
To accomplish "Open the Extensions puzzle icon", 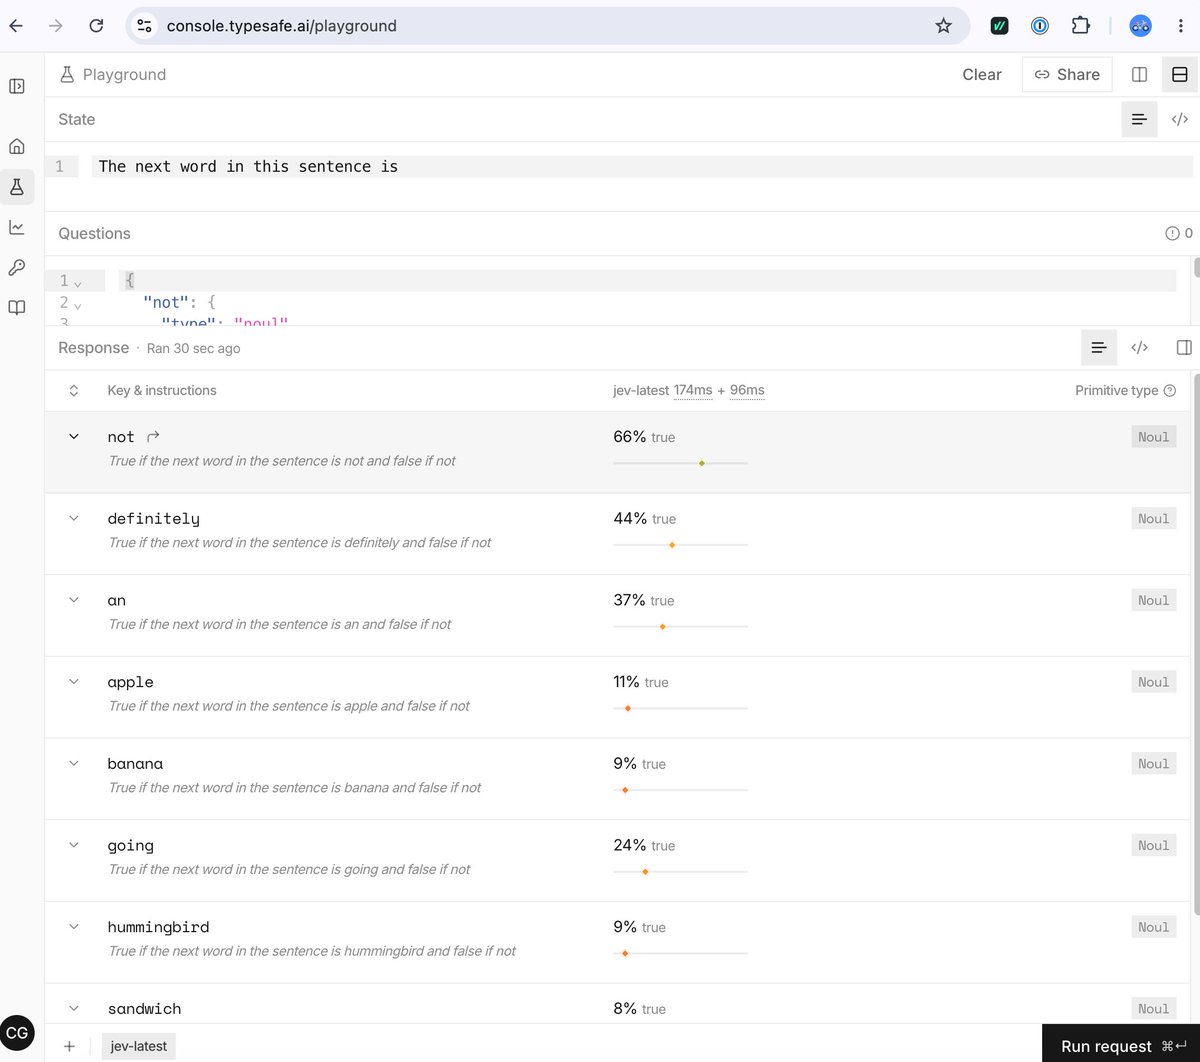I will point(1081,26).
